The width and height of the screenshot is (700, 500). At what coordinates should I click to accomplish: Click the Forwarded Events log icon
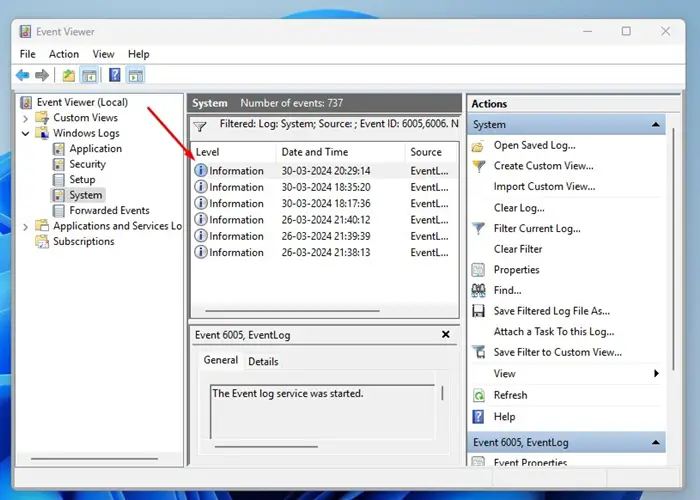pyautogui.click(x=58, y=210)
